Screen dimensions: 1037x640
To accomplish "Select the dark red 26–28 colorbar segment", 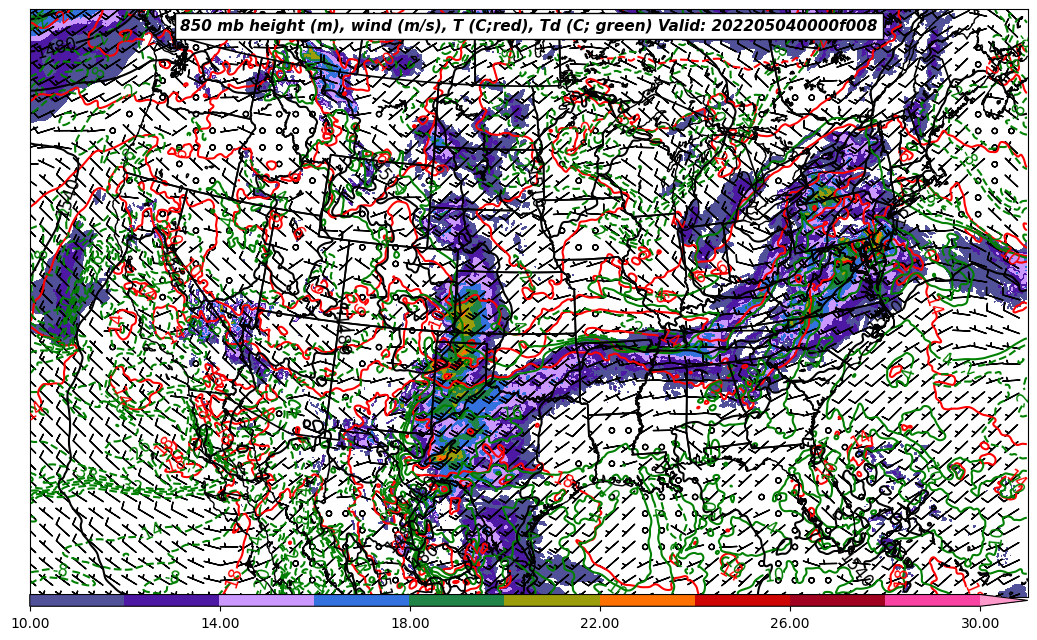I will (x=837, y=600).
